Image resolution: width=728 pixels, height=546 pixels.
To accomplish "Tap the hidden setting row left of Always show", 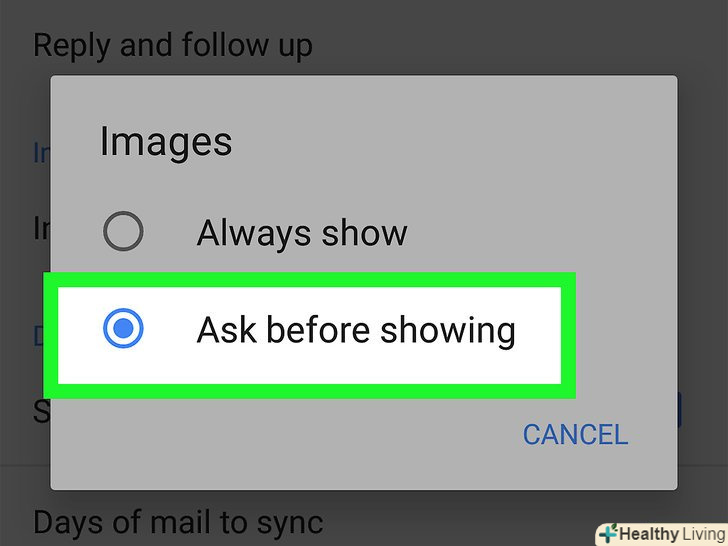I will 41,228.
